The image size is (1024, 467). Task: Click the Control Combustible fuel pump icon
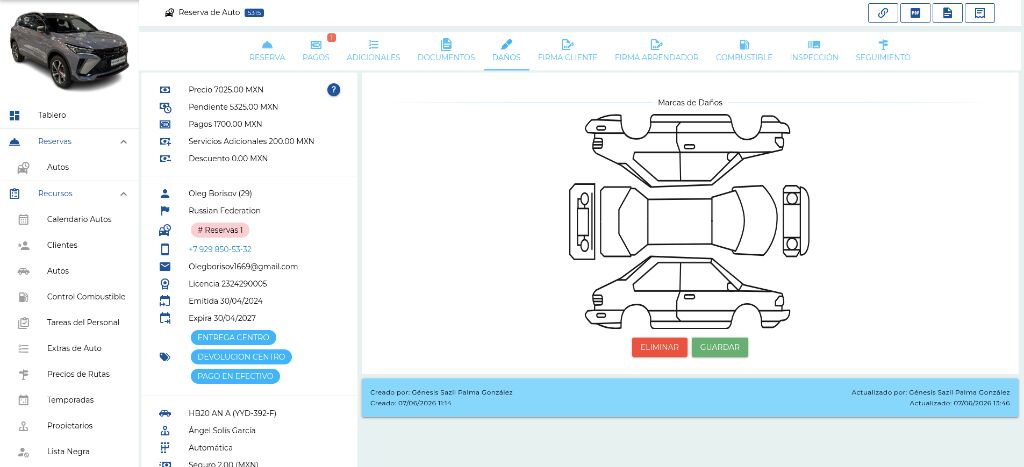point(24,297)
